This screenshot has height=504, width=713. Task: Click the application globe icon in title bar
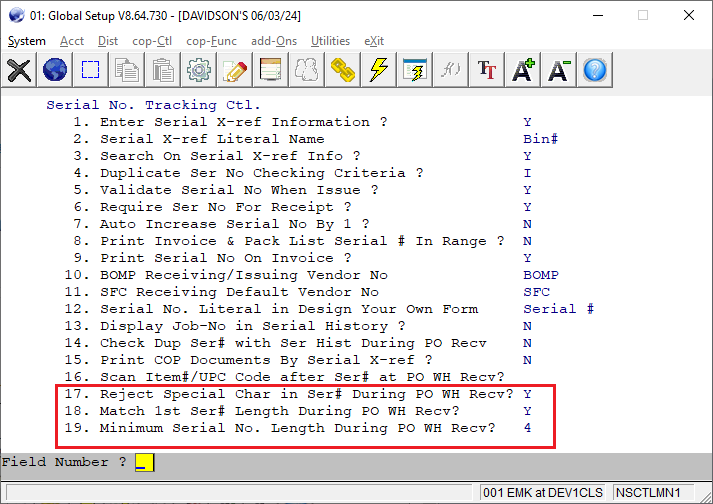(16, 15)
